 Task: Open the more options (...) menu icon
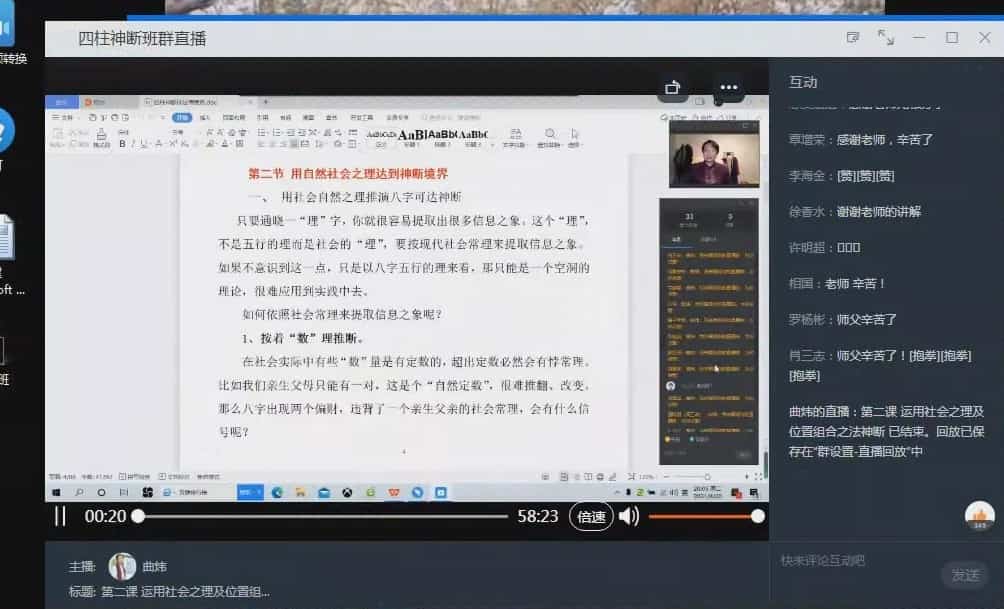pos(730,89)
